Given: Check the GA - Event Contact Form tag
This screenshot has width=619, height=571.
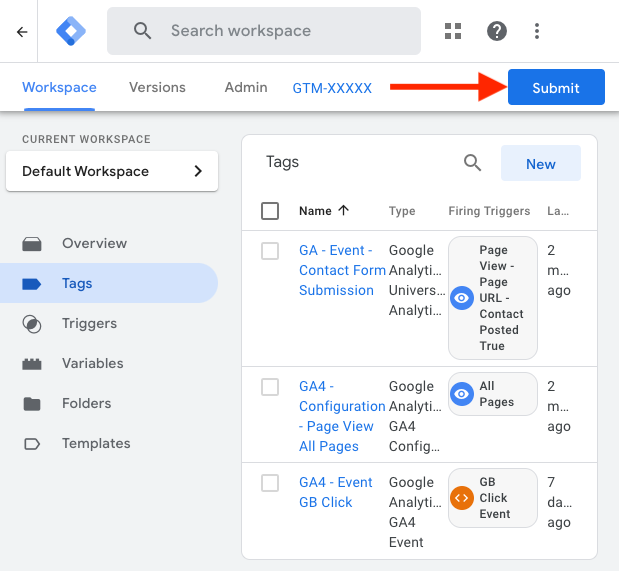Looking at the screenshot, I should tap(270, 251).
